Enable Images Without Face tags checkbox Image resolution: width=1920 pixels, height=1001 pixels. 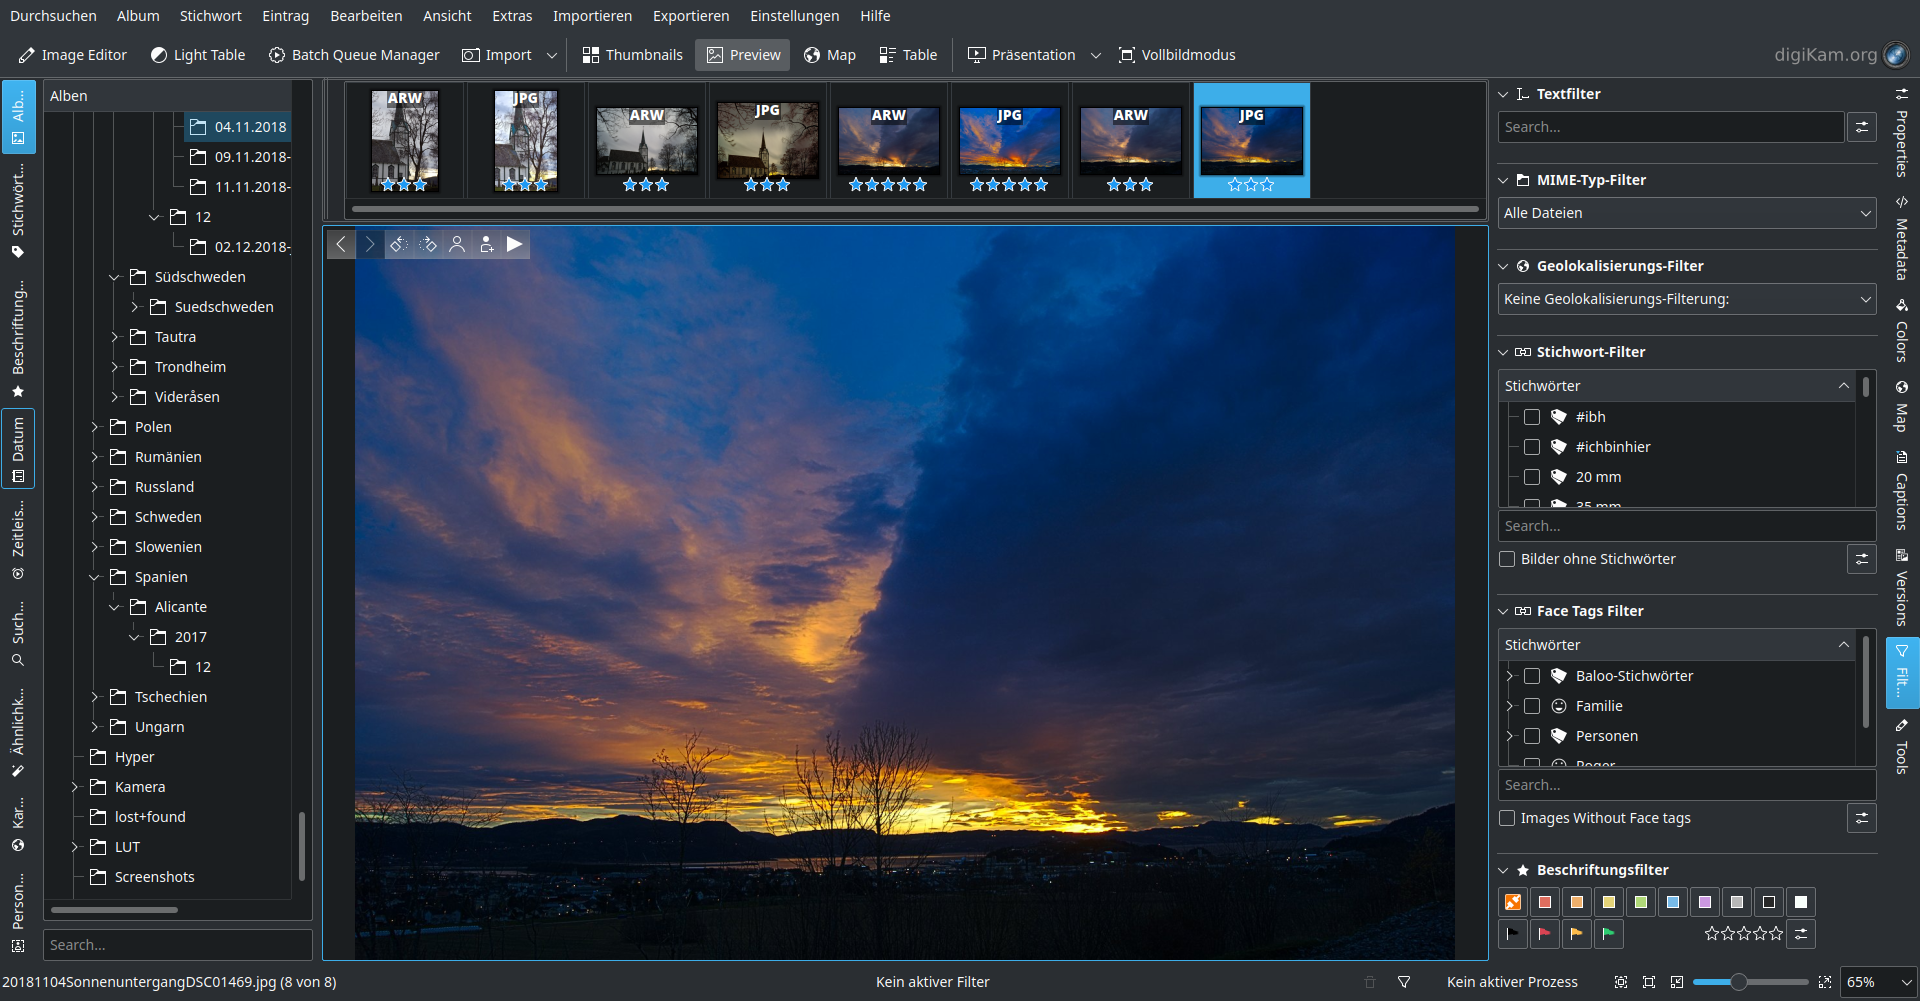[x=1507, y=818]
